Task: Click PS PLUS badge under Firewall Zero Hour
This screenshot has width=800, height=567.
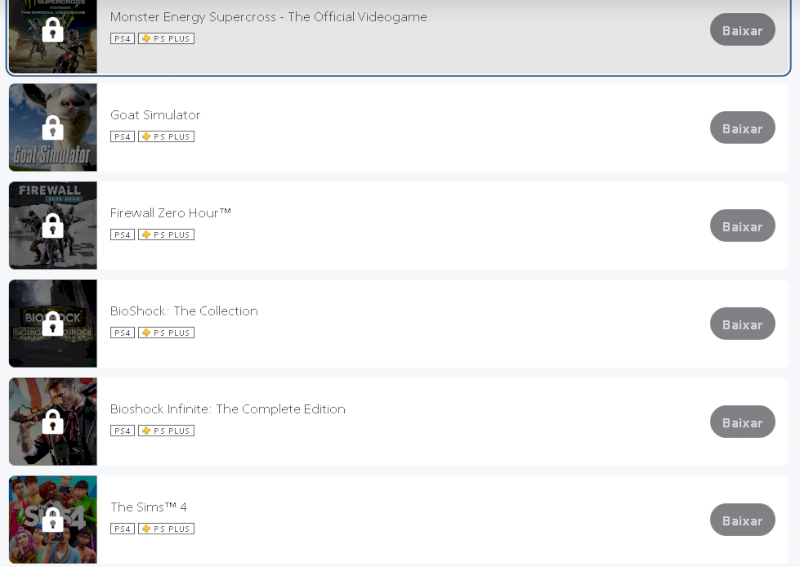Action: tap(166, 234)
